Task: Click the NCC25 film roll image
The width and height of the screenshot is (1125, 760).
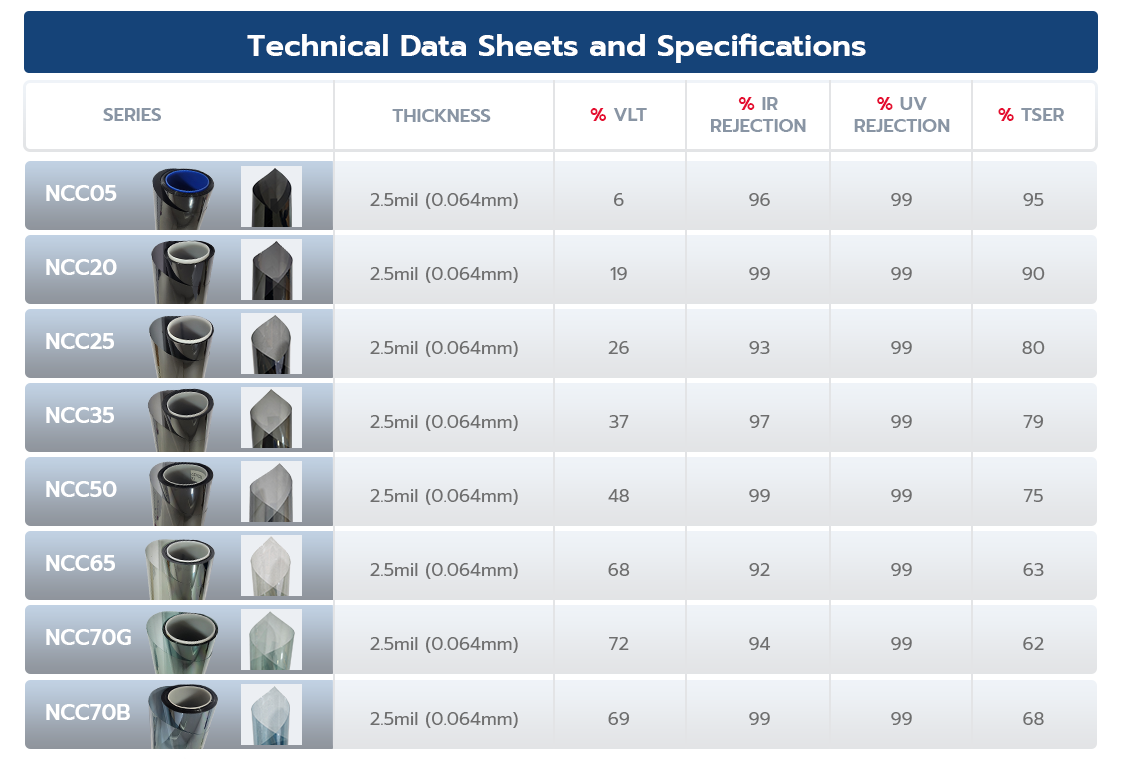Action: [182, 346]
